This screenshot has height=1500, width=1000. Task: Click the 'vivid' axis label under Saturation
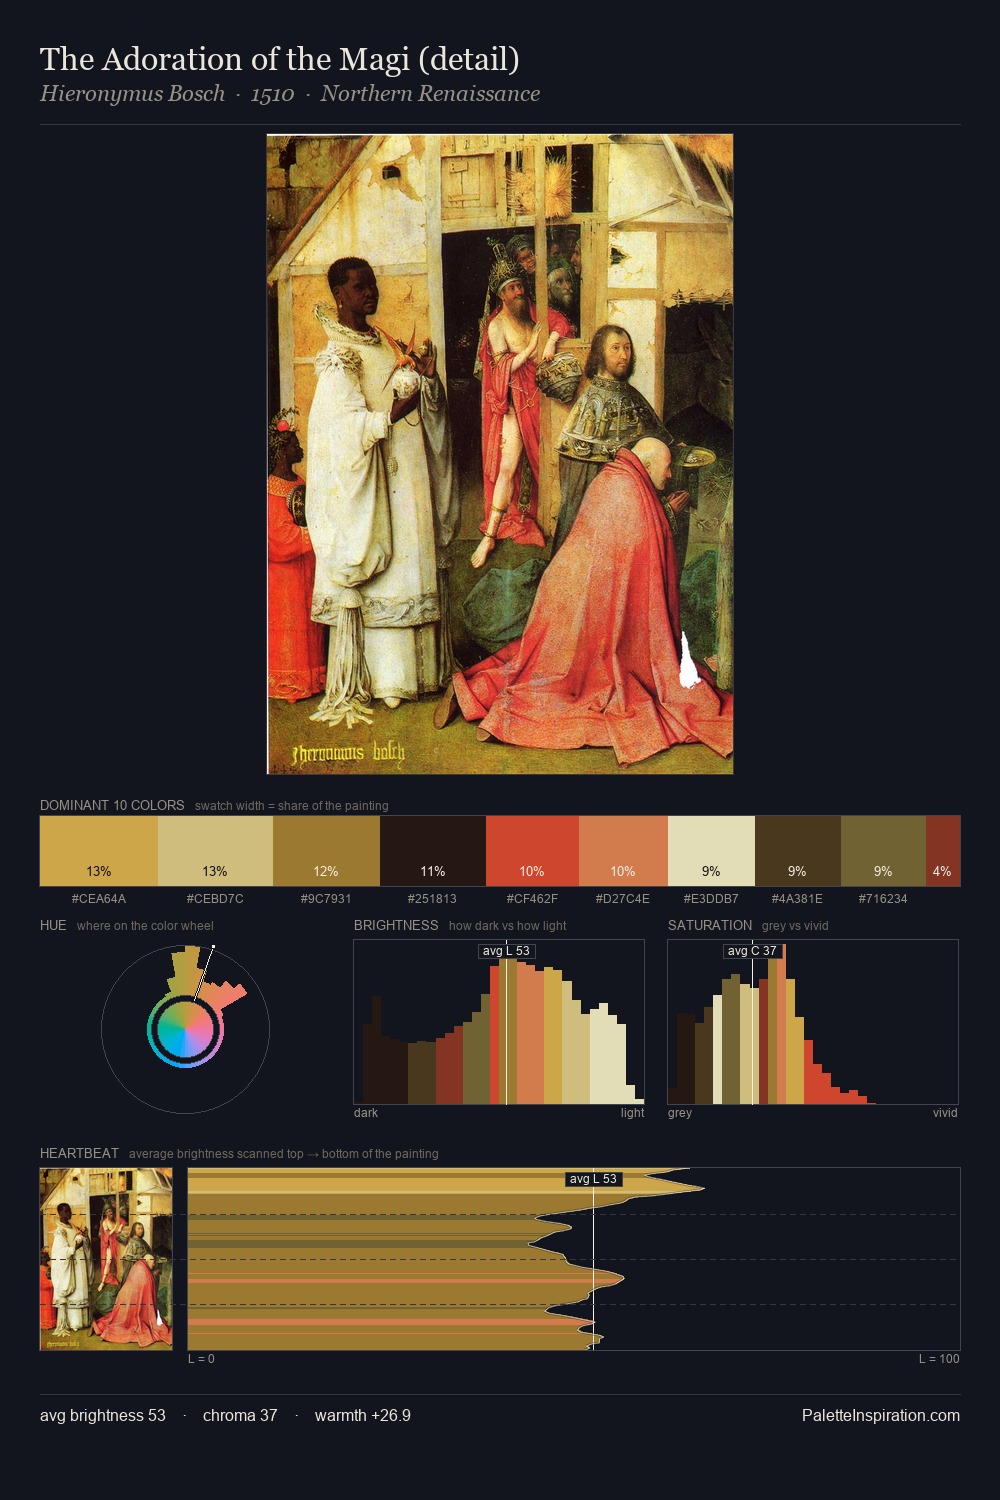[x=945, y=1113]
